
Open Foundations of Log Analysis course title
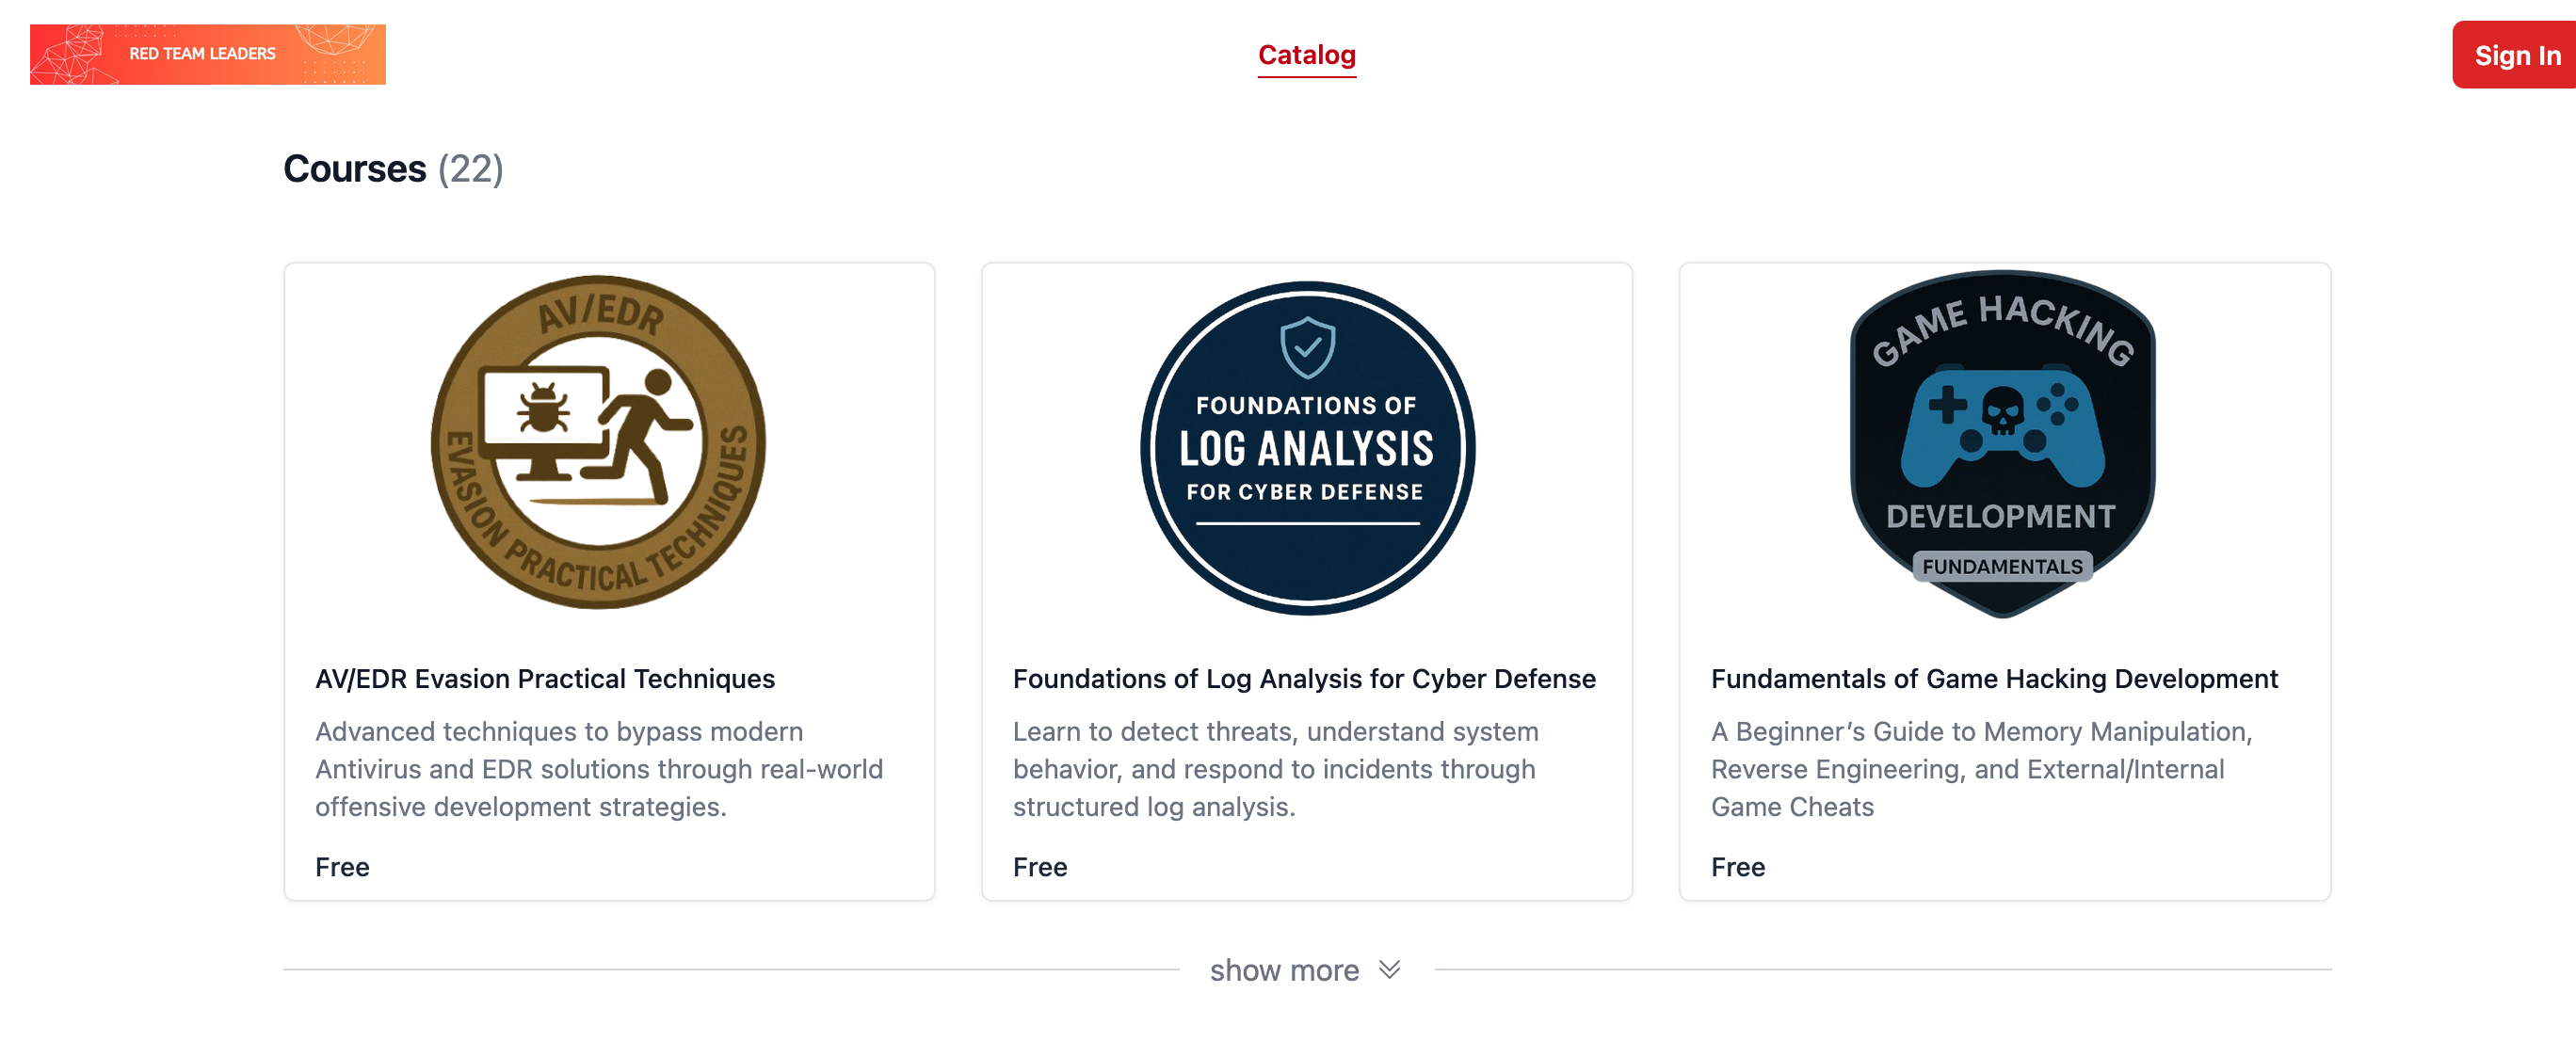pyautogui.click(x=1303, y=679)
